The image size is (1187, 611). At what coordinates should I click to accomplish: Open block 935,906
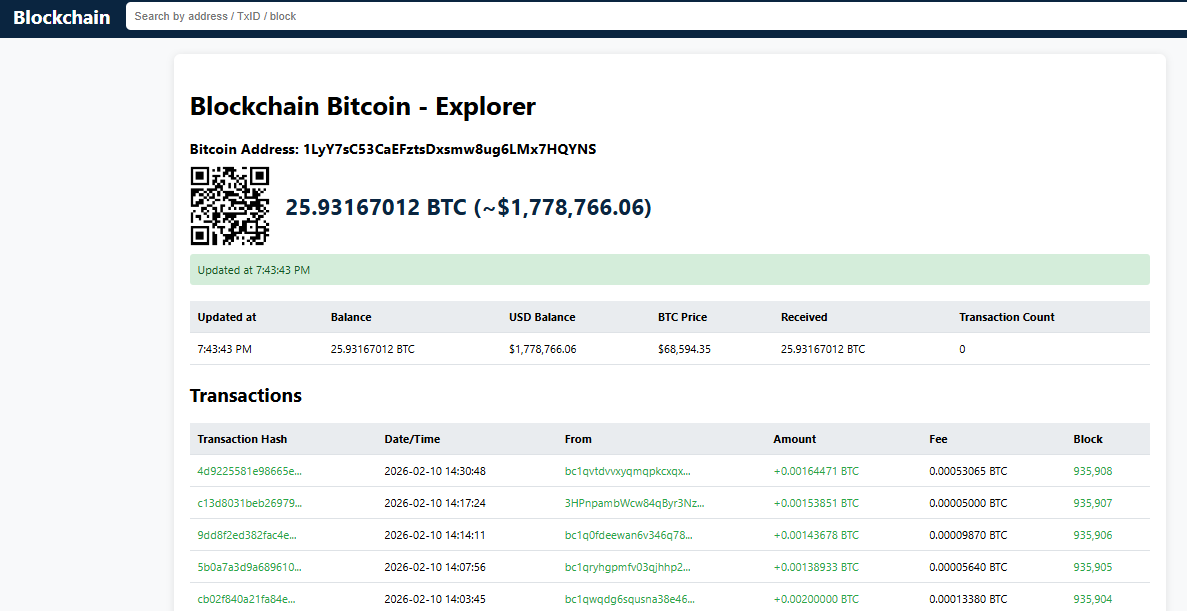1092,535
